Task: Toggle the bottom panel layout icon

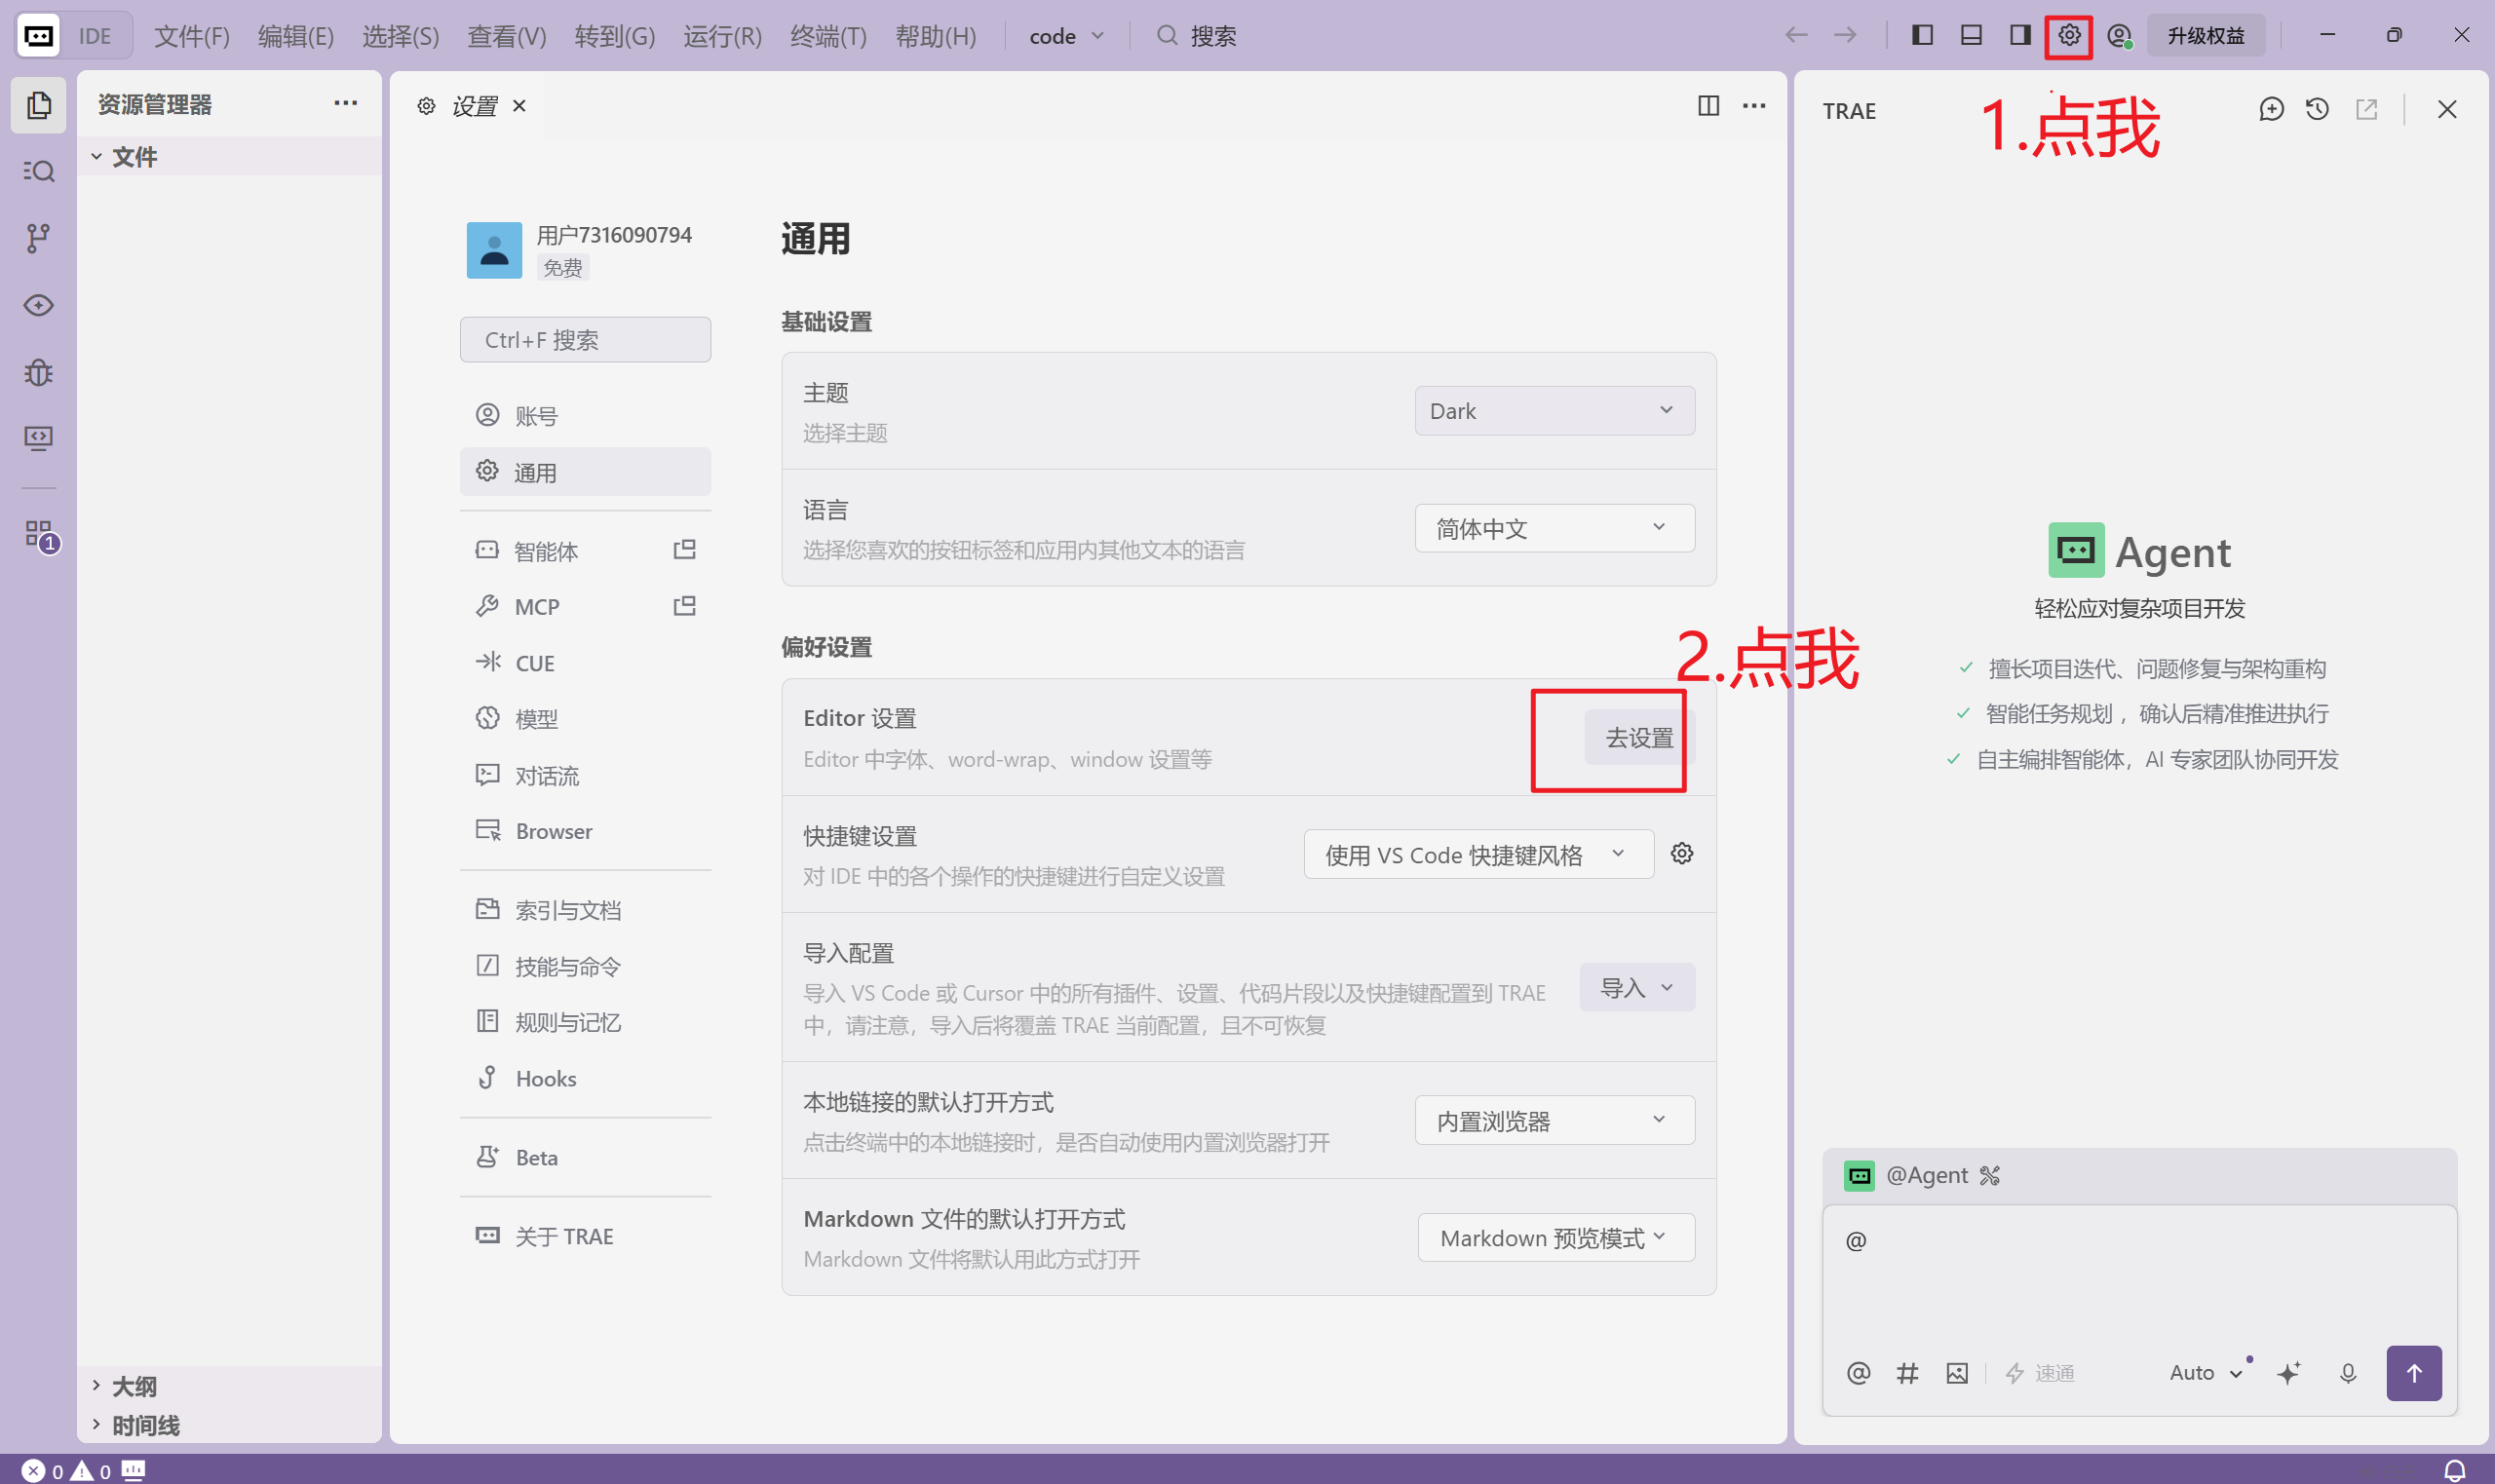Action: coord(1971,36)
